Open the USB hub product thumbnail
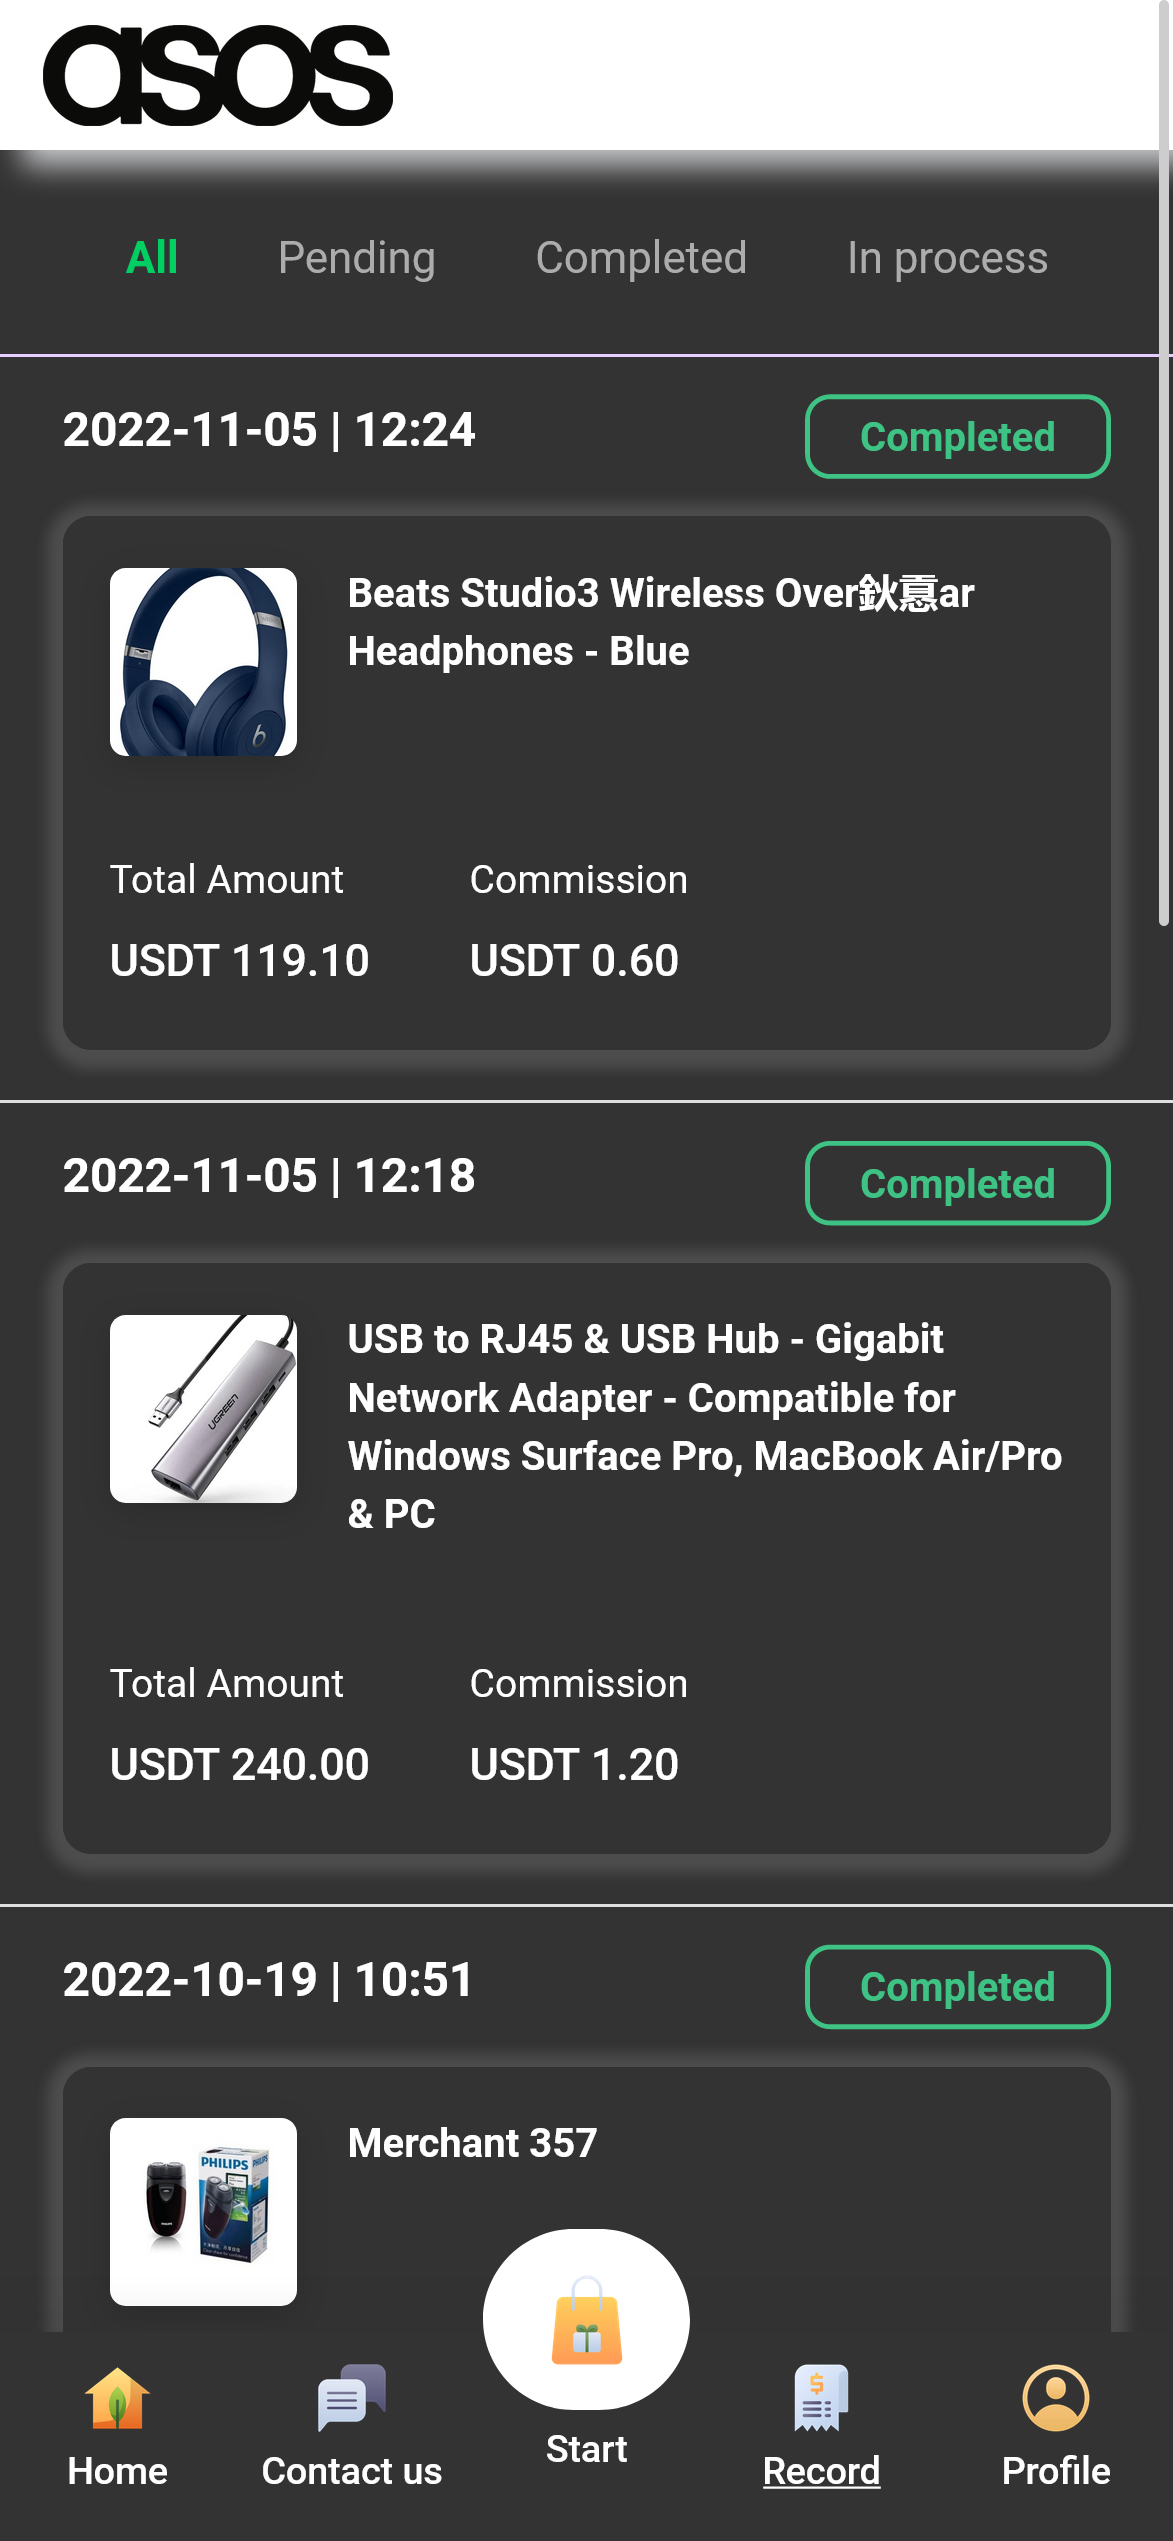1173x2541 pixels. [x=203, y=1408]
